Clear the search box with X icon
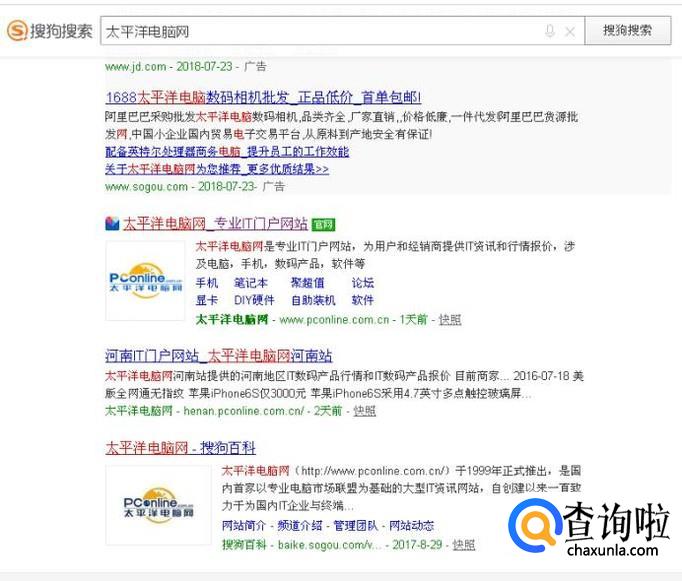This screenshot has height=581, width=682. (570, 32)
